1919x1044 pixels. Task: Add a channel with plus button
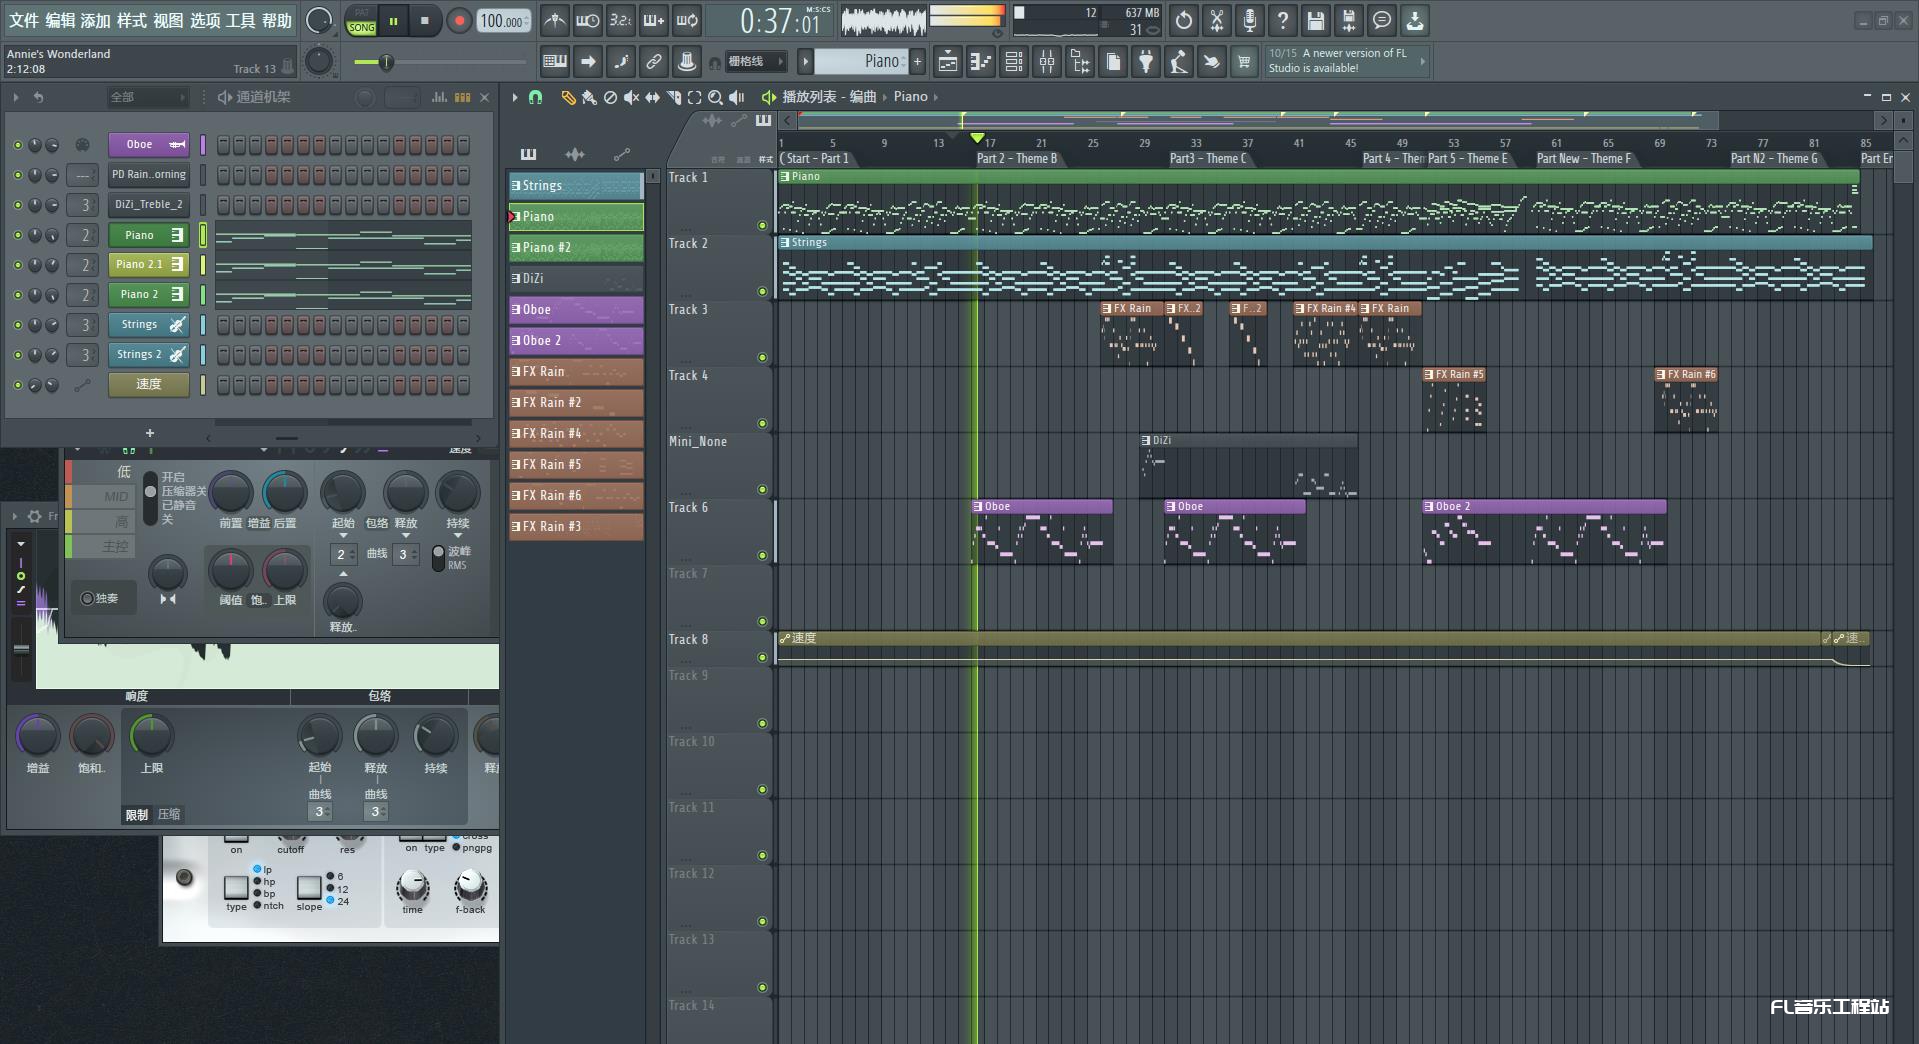[x=150, y=433]
